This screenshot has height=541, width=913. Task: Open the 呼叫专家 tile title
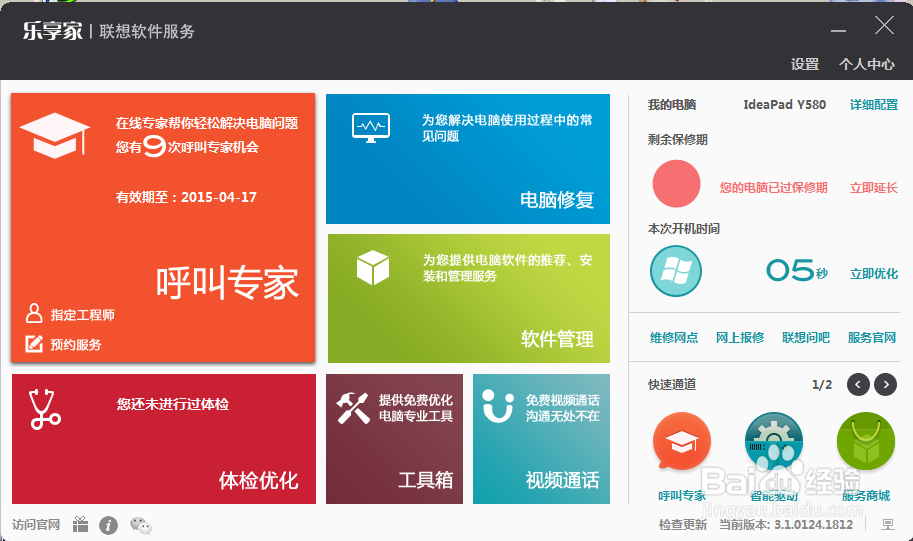tap(227, 283)
